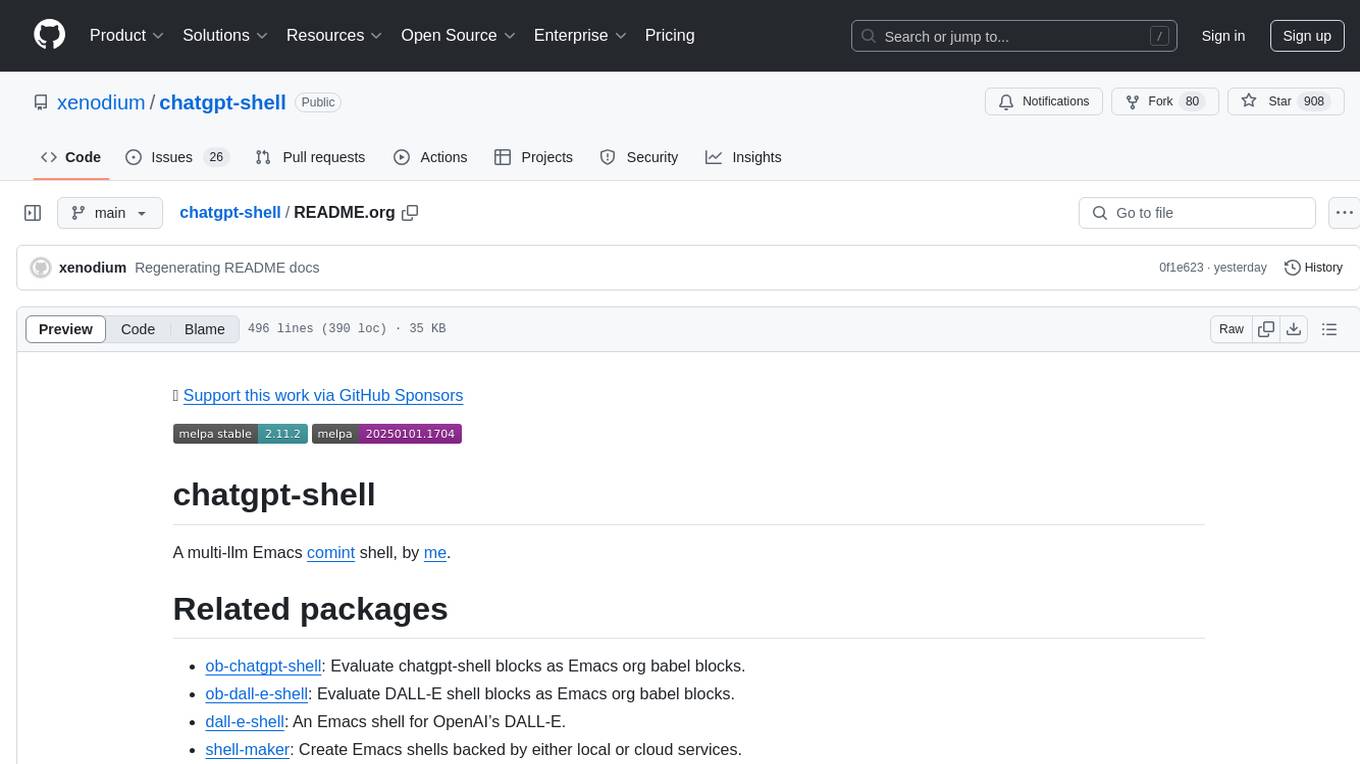
Task: Copy raw file contents
Action: [x=1266, y=329]
